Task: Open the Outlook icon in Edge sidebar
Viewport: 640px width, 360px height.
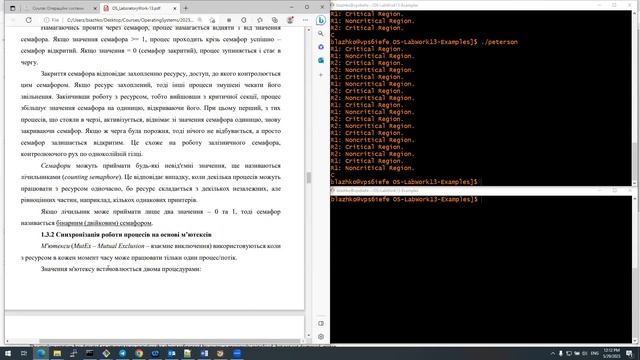Action: [x=321, y=60]
